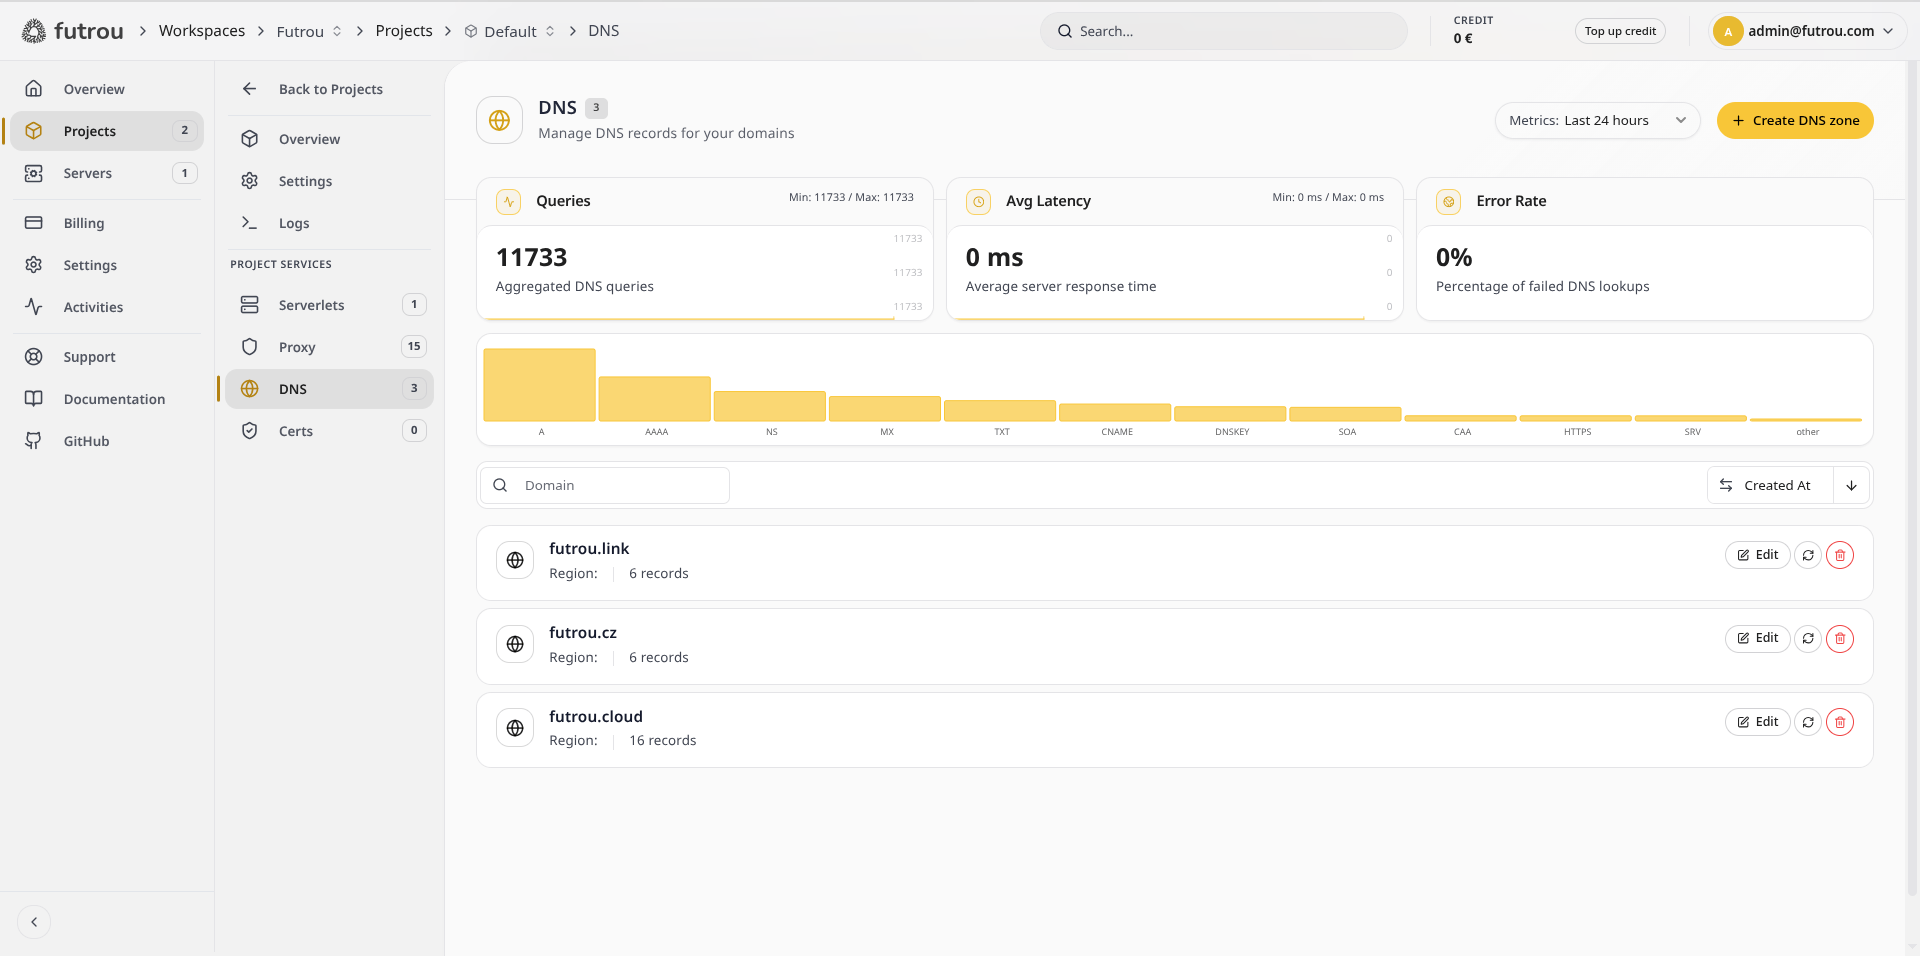Open the Created At sort selector
This screenshot has width=1920, height=956.
pos(1770,485)
